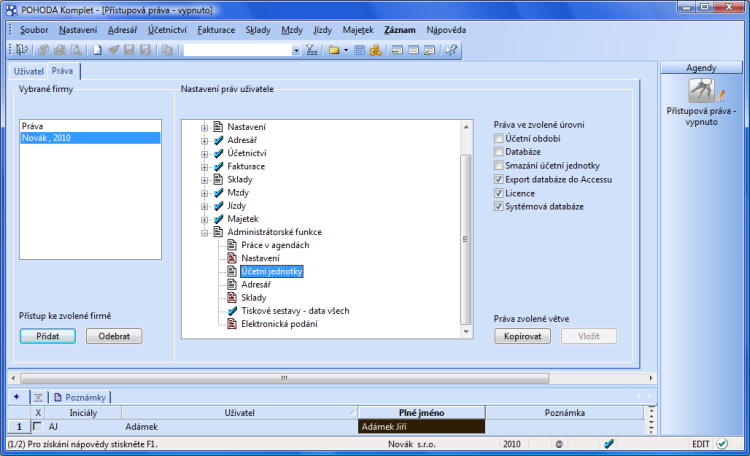Click the gold coins toolbar icon
The image size is (750, 456).
[375, 50]
